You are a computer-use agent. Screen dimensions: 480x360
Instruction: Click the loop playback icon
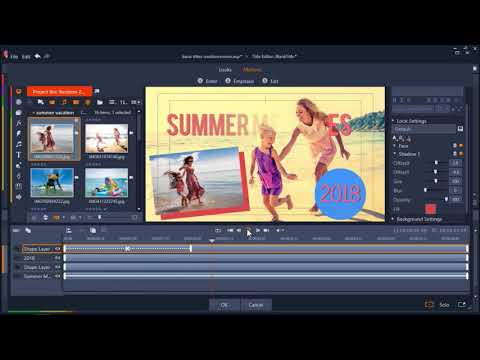tap(218, 230)
